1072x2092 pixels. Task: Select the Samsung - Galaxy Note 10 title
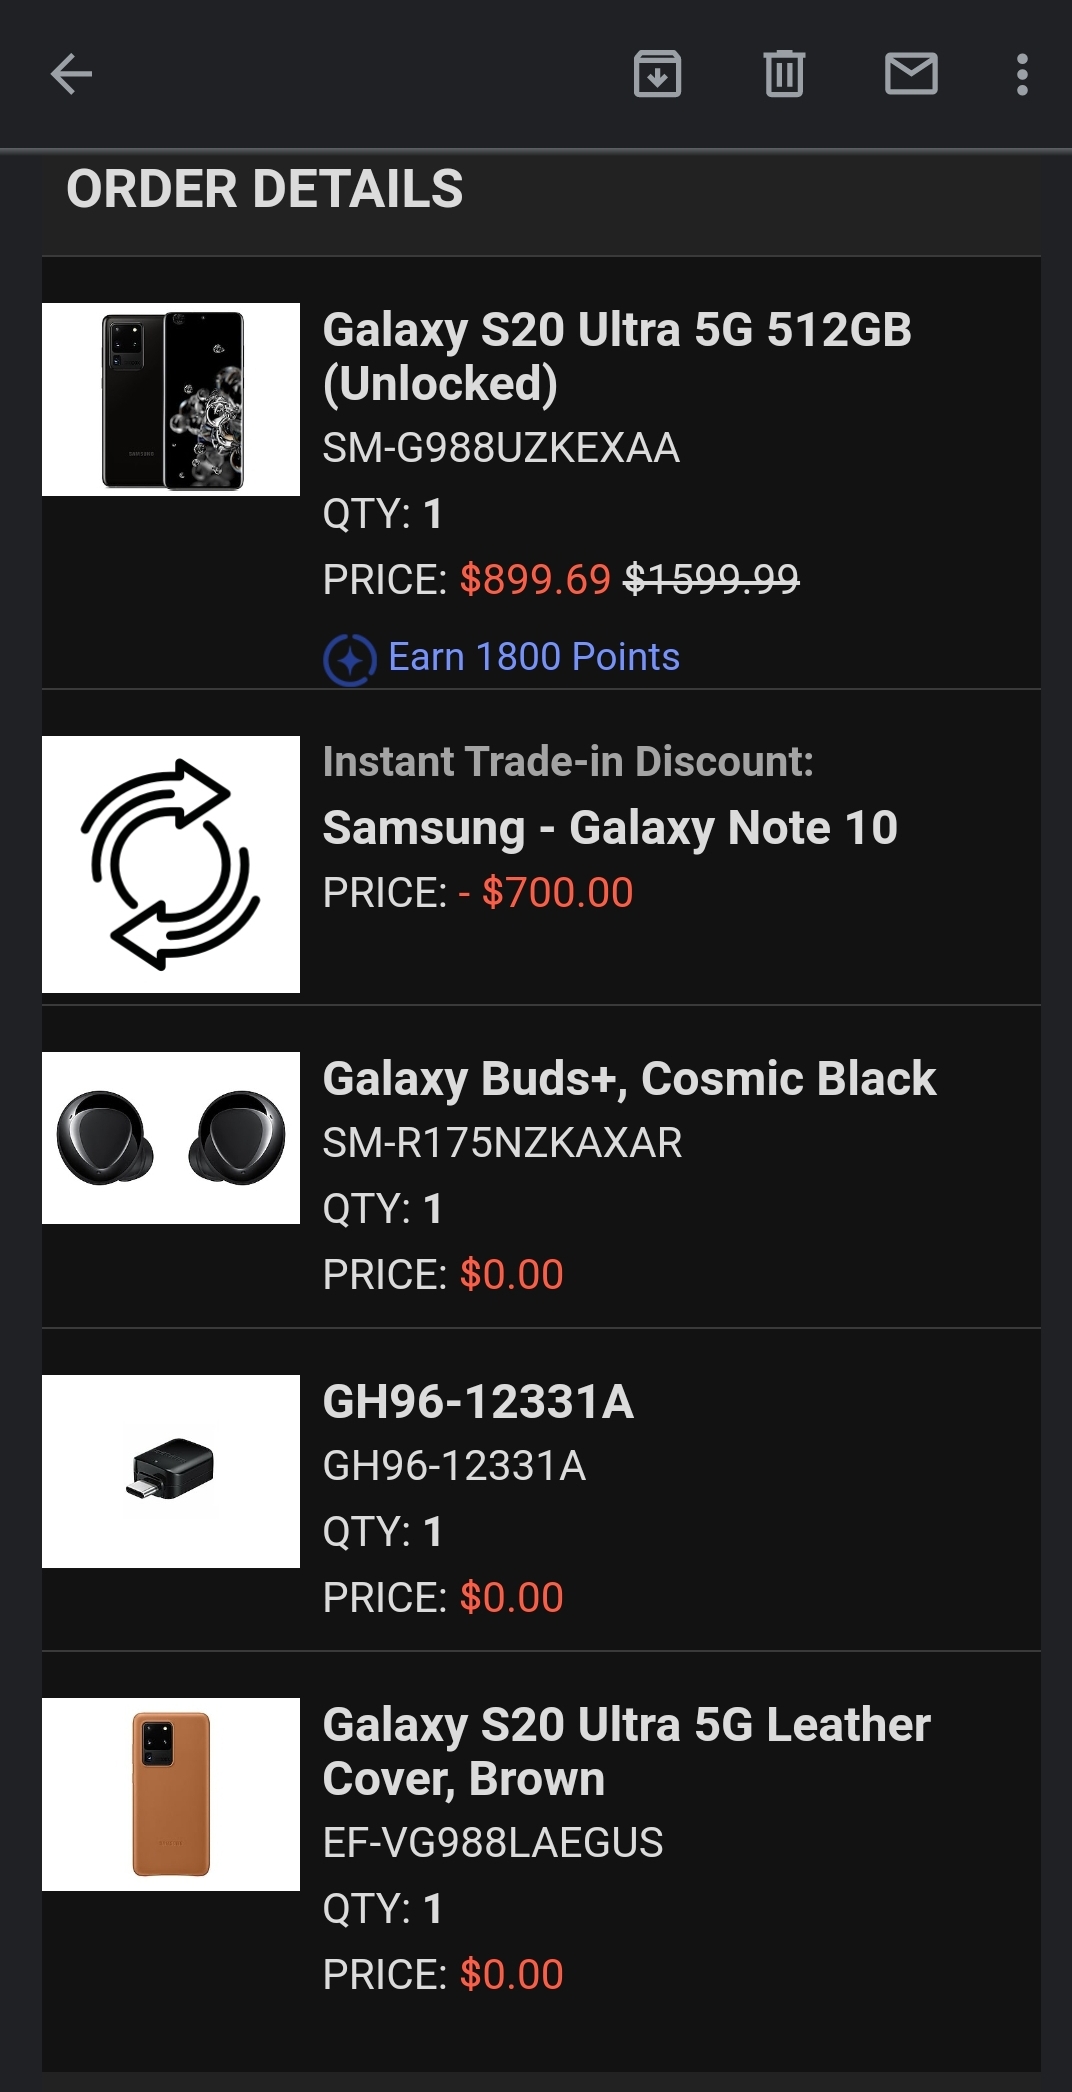pos(610,828)
